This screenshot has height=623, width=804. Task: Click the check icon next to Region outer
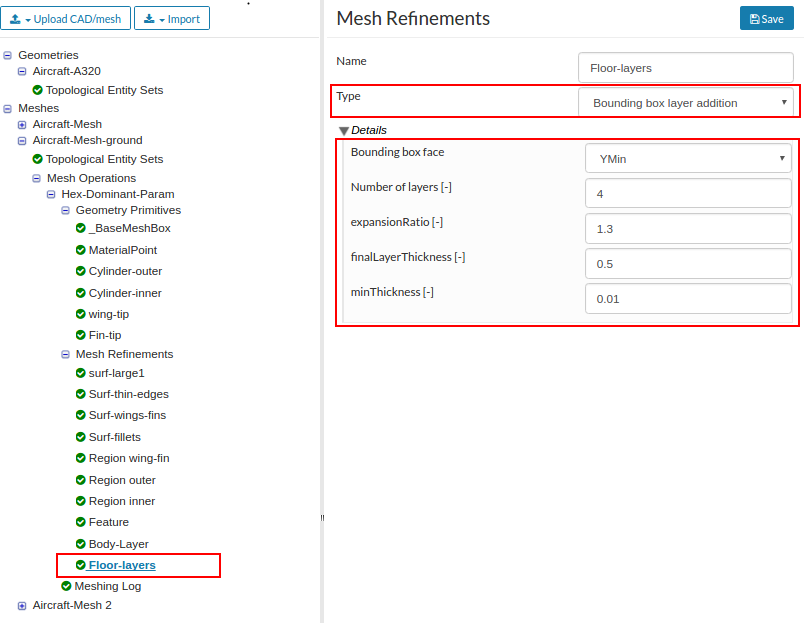coord(81,480)
